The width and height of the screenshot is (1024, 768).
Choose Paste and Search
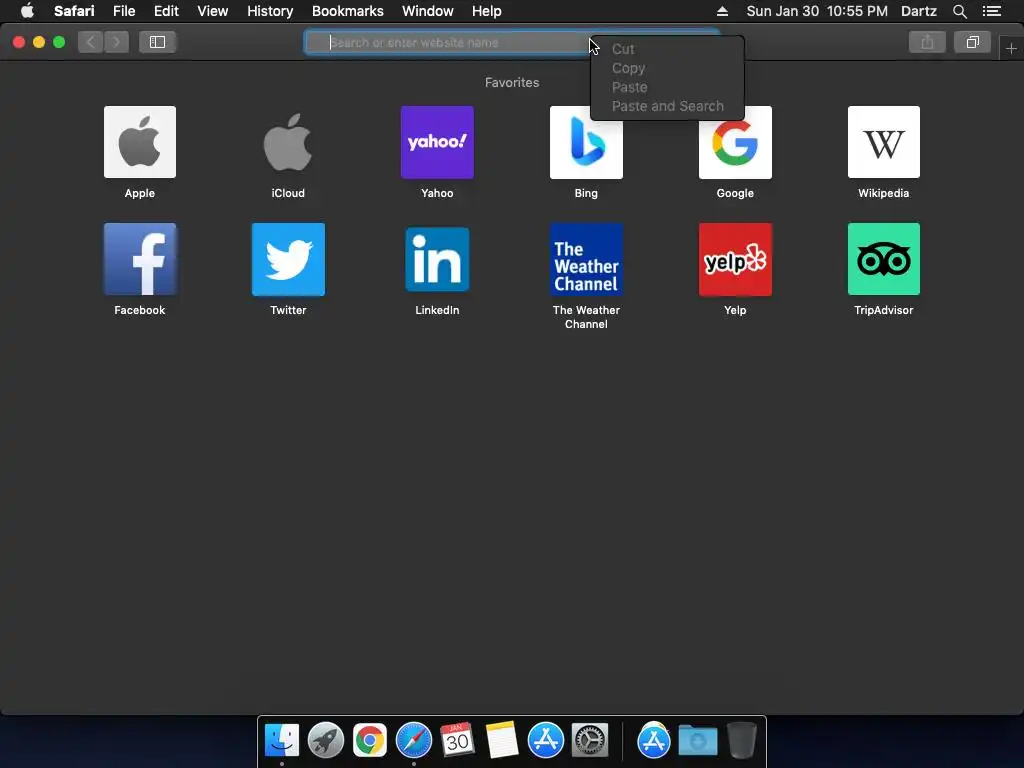pyautogui.click(x=667, y=106)
